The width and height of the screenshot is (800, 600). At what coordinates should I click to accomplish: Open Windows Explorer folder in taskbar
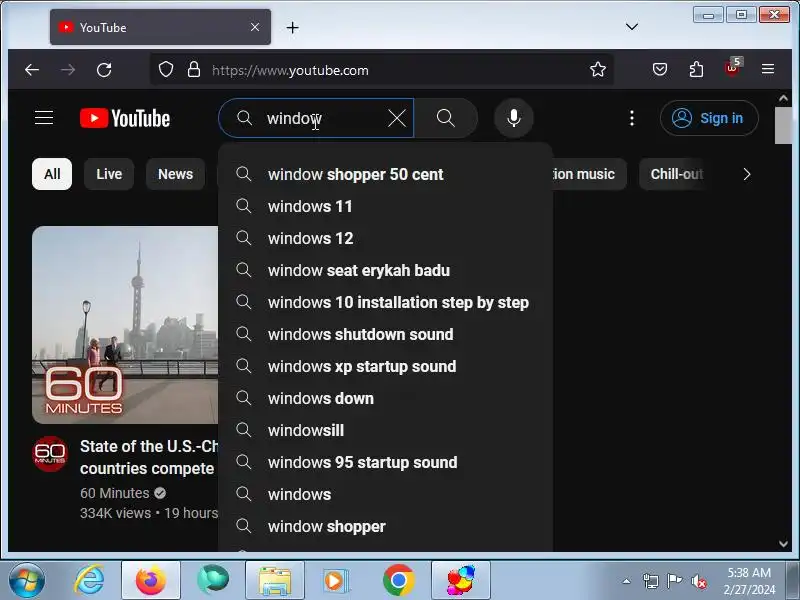pyautogui.click(x=274, y=581)
